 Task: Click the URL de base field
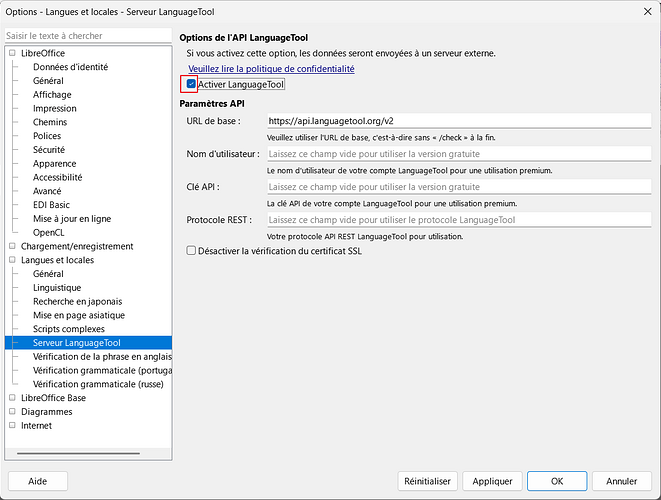click(x=458, y=121)
